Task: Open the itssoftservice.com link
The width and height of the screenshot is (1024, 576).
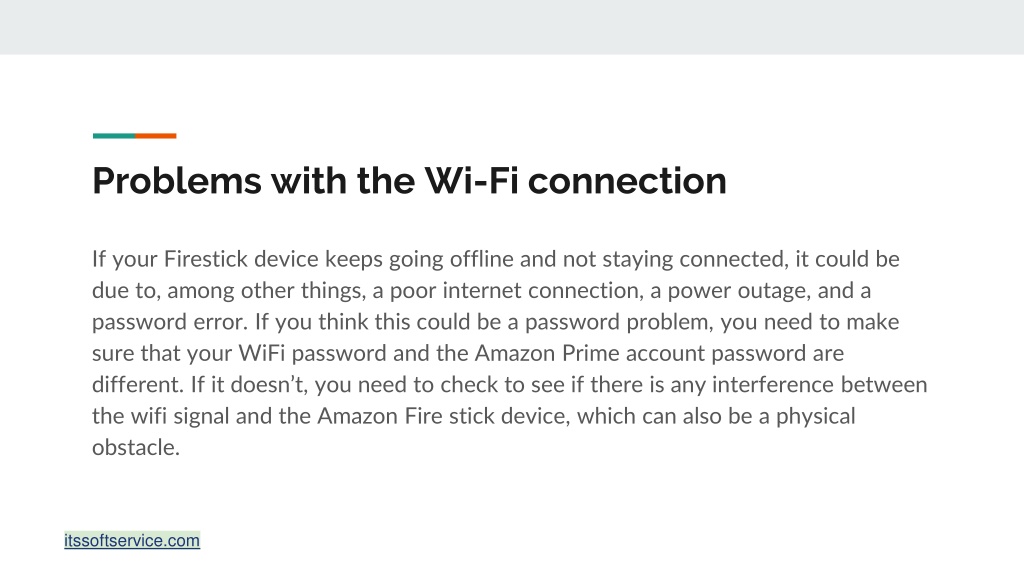Action: [x=132, y=541]
